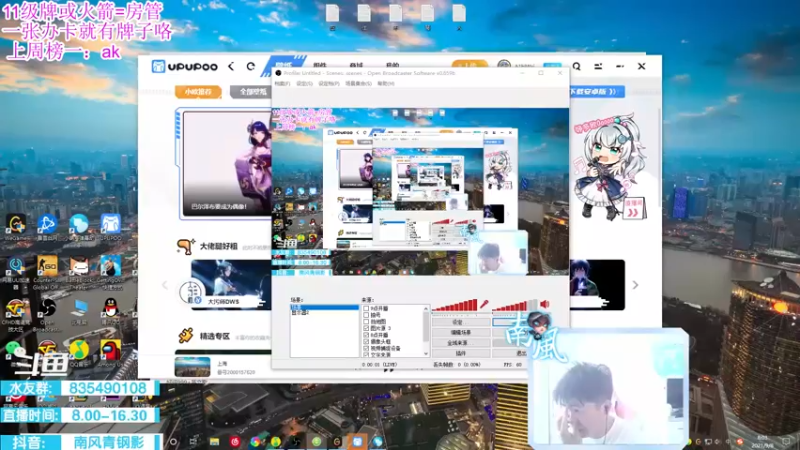Click taskbar NetEase Music red icon
This screenshot has height=450, width=800.
coord(235,442)
